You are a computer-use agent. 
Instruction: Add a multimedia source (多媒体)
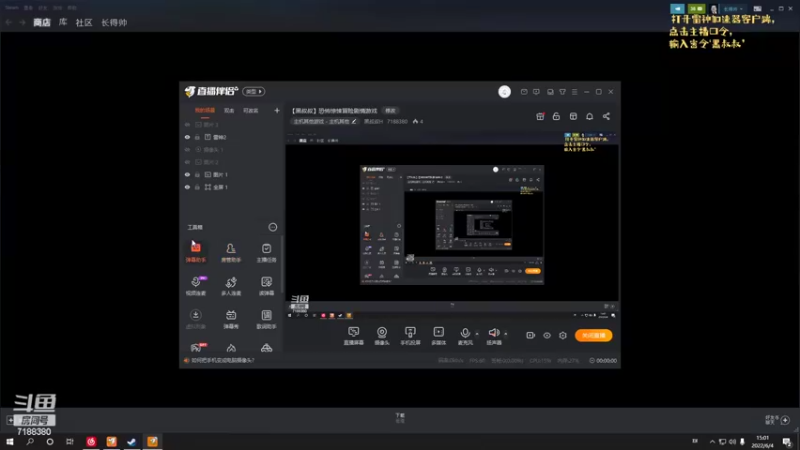[439, 336]
